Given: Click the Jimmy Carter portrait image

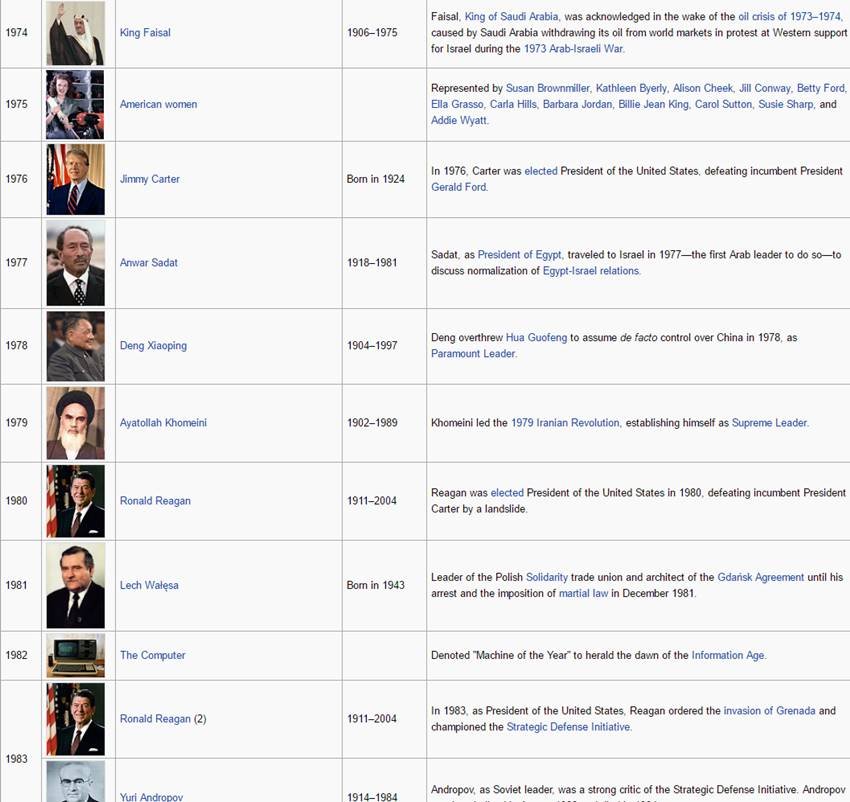Looking at the screenshot, I should (x=75, y=179).
